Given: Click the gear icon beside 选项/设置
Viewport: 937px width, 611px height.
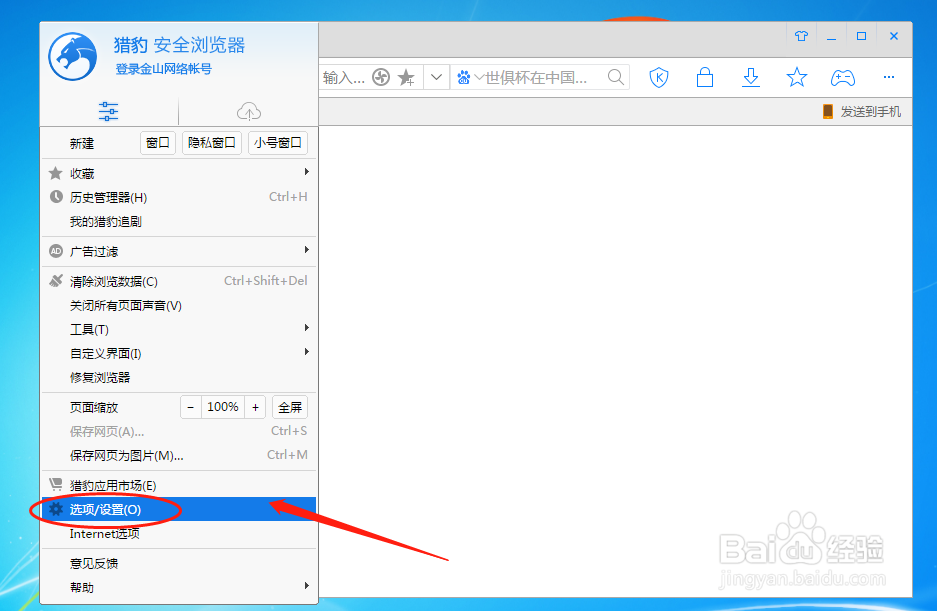Looking at the screenshot, I should click(x=56, y=509).
